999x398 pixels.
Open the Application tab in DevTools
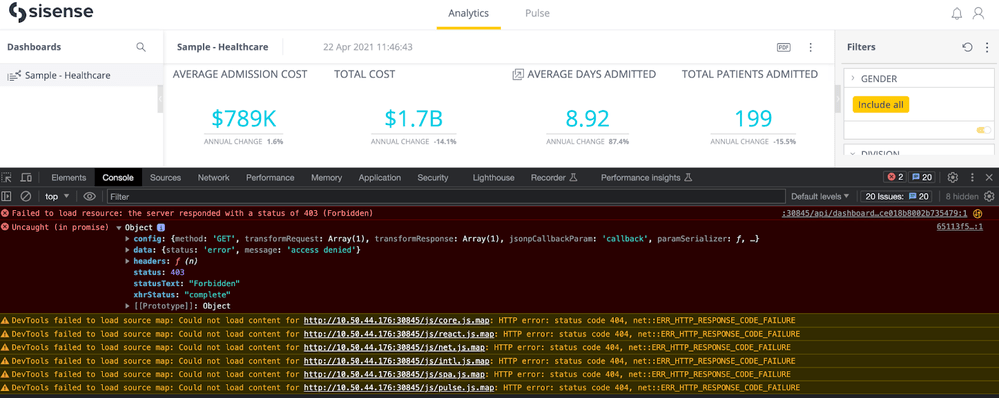tap(380, 178)
